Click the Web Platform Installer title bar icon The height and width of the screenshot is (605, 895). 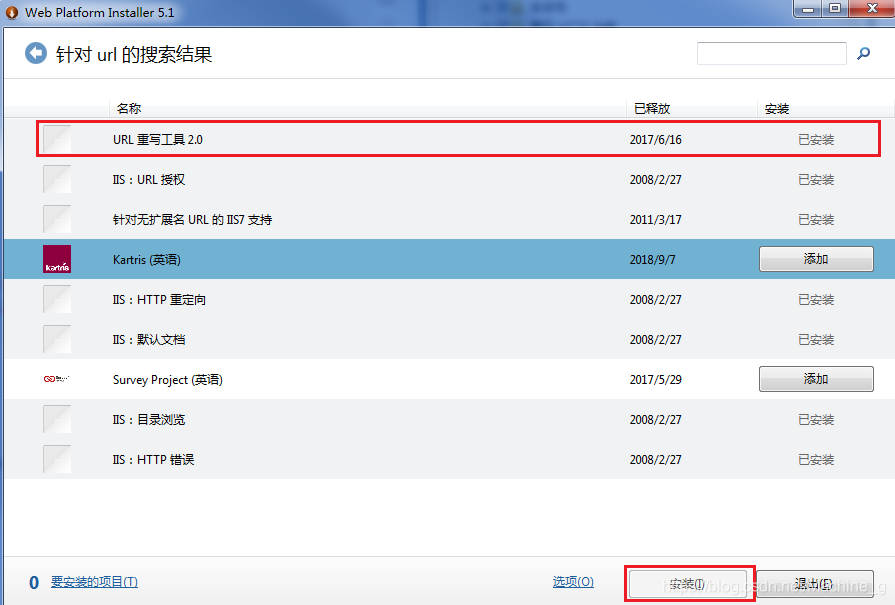[10, 10]
